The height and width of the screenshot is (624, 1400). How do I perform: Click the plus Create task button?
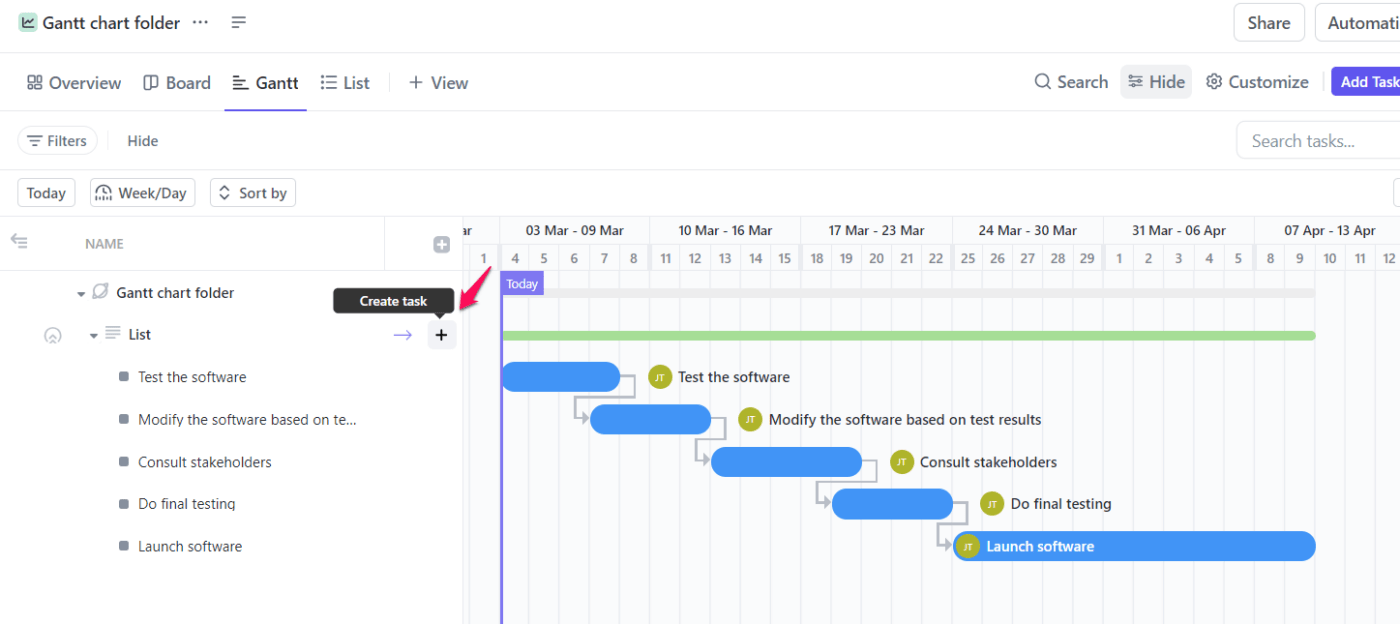[x=442, y=335]
